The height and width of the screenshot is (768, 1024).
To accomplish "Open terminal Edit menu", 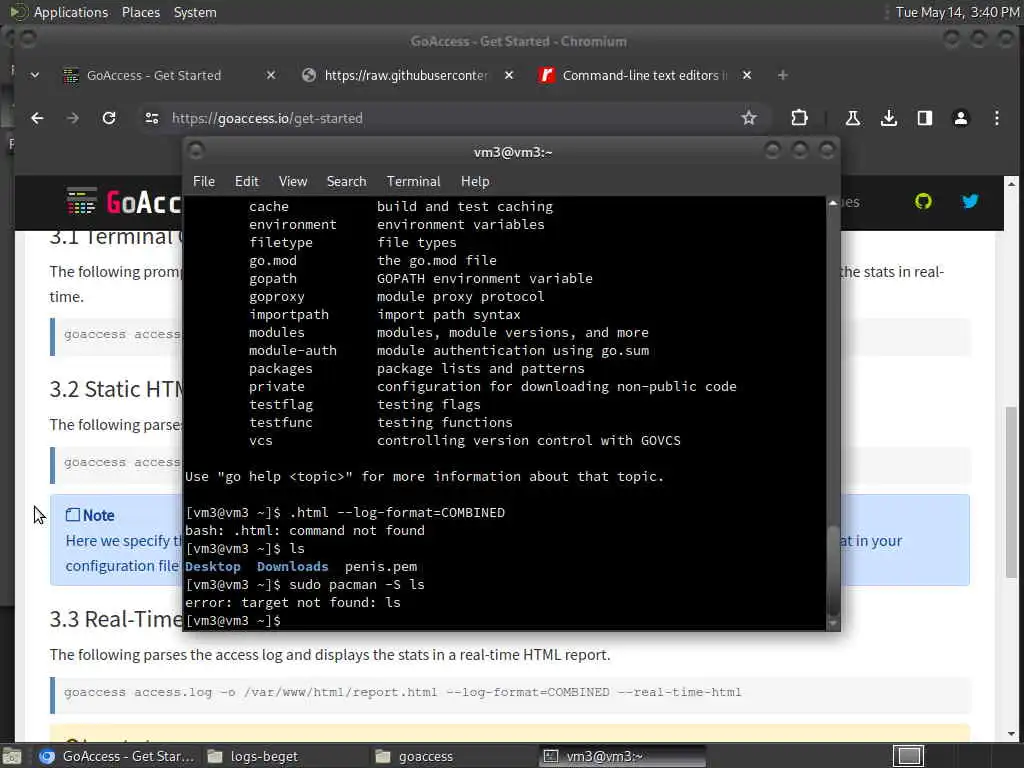I will point(247,181).
